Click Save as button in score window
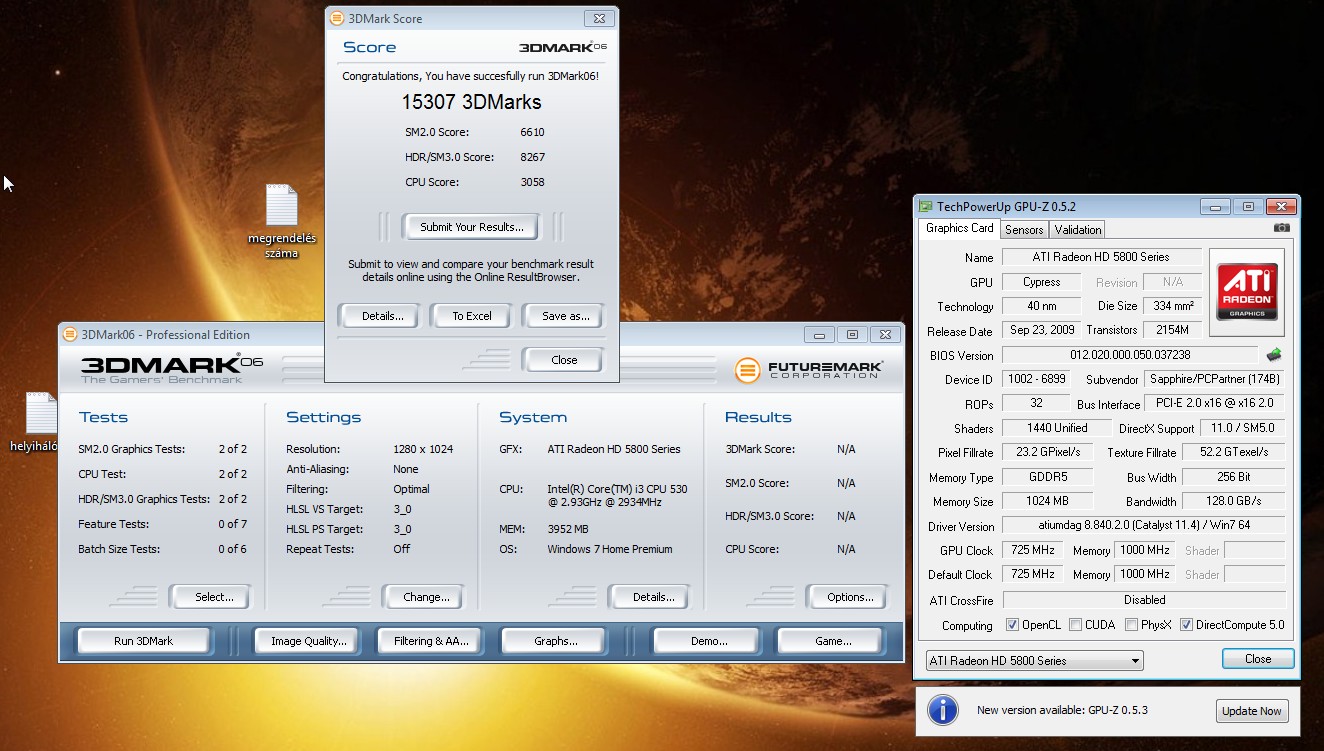 pyautogui.click(x=565, y=316)
